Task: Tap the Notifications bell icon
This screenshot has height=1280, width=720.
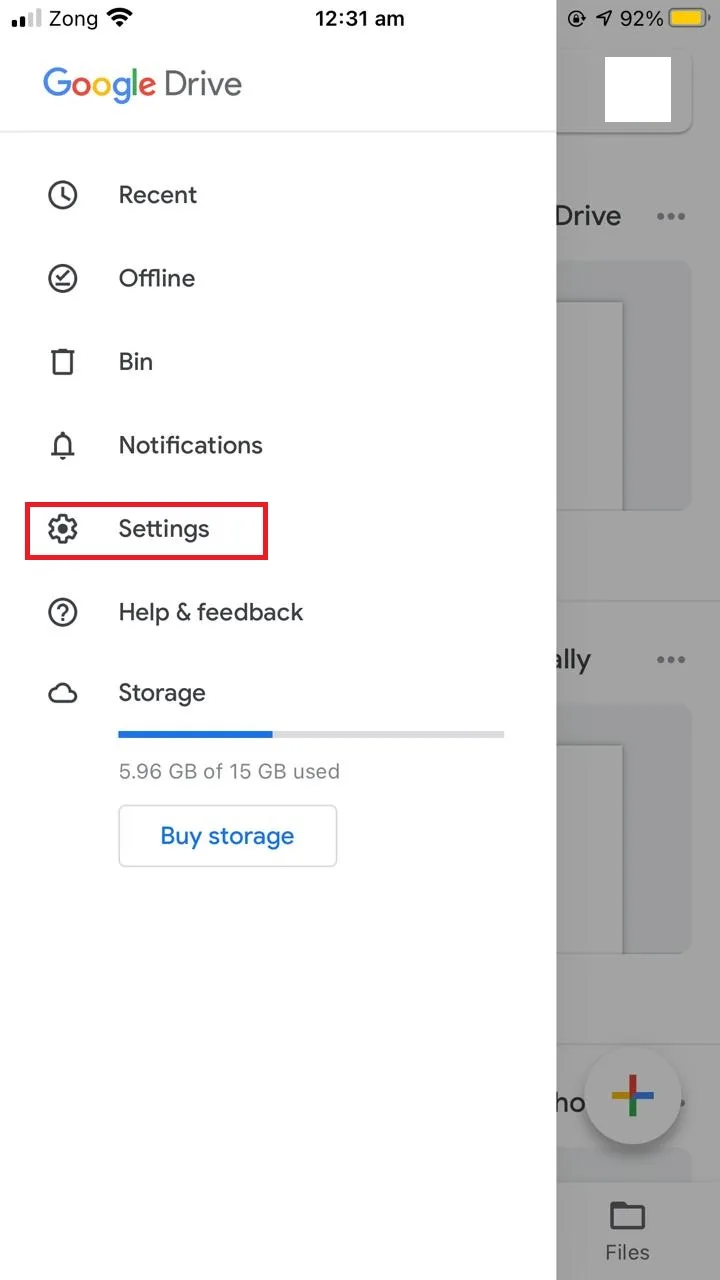Action: (63, 446)
